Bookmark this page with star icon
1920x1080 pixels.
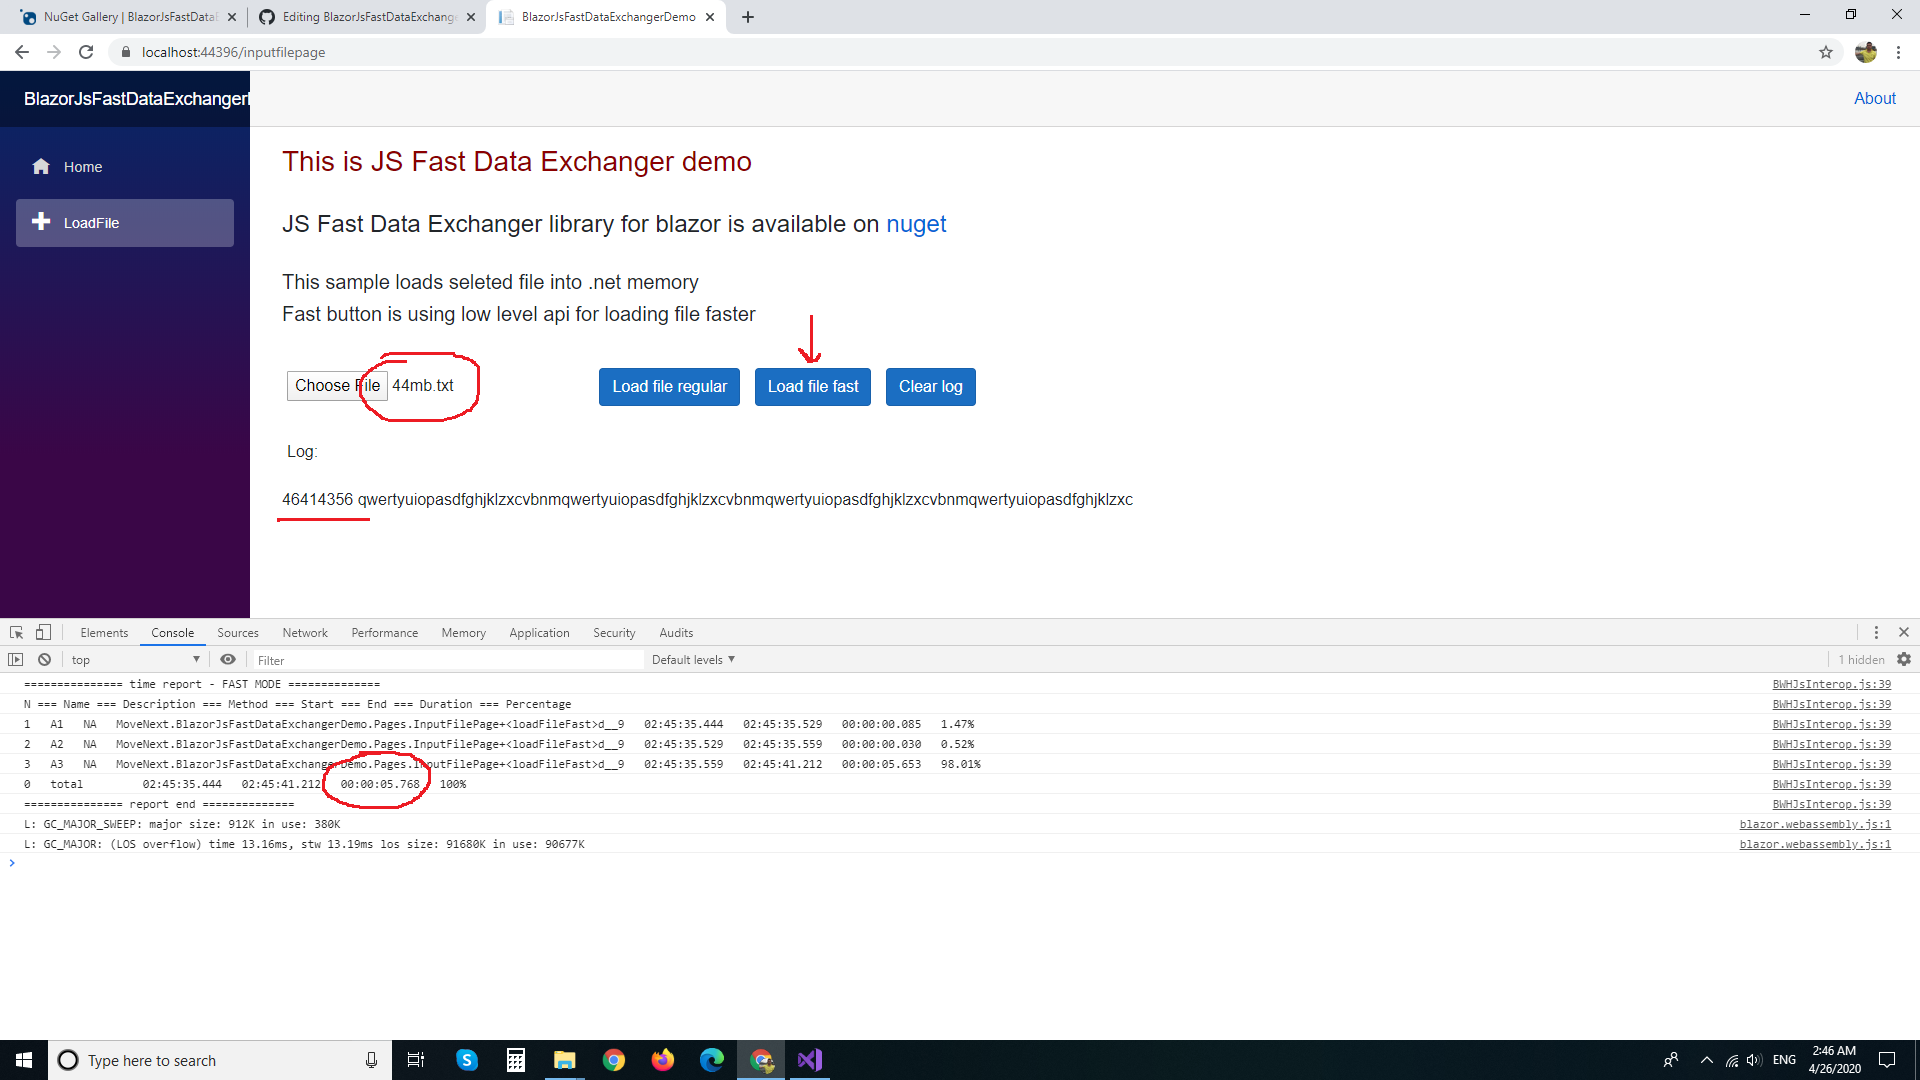(x=1826, y=52)
